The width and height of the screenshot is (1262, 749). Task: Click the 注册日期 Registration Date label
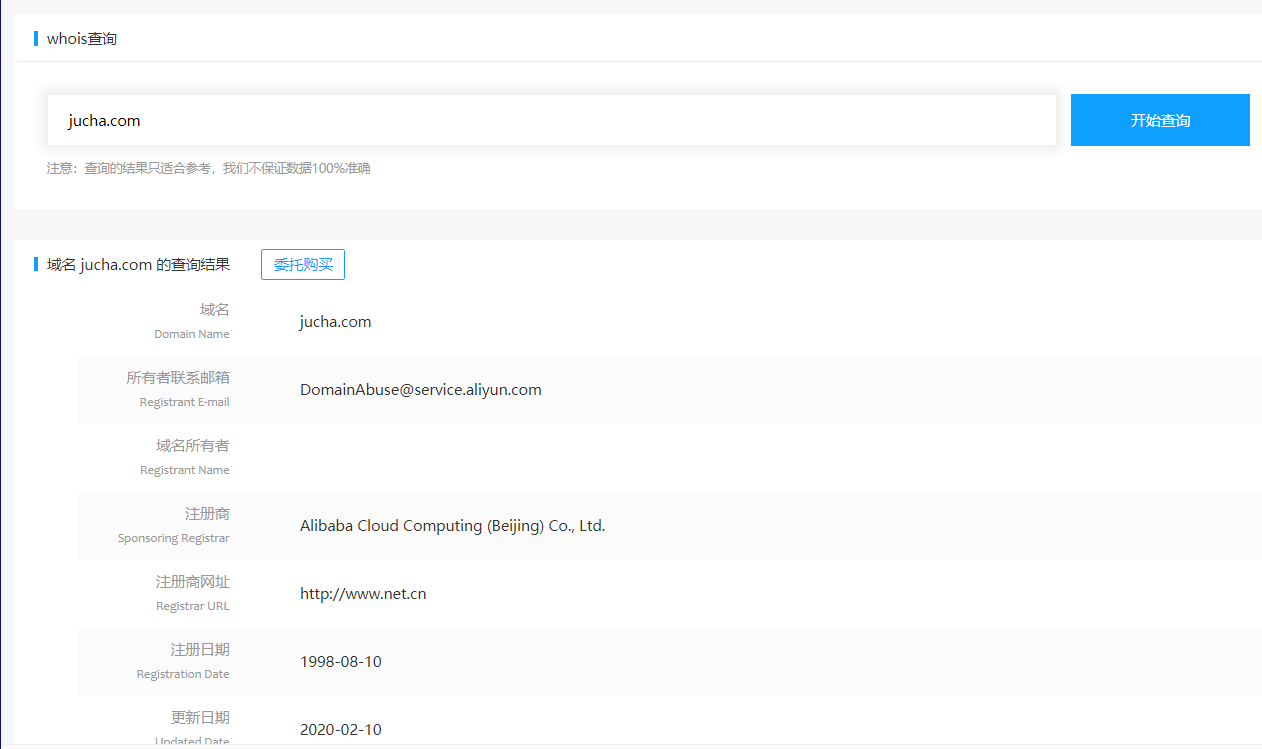(x=183, y=661)
